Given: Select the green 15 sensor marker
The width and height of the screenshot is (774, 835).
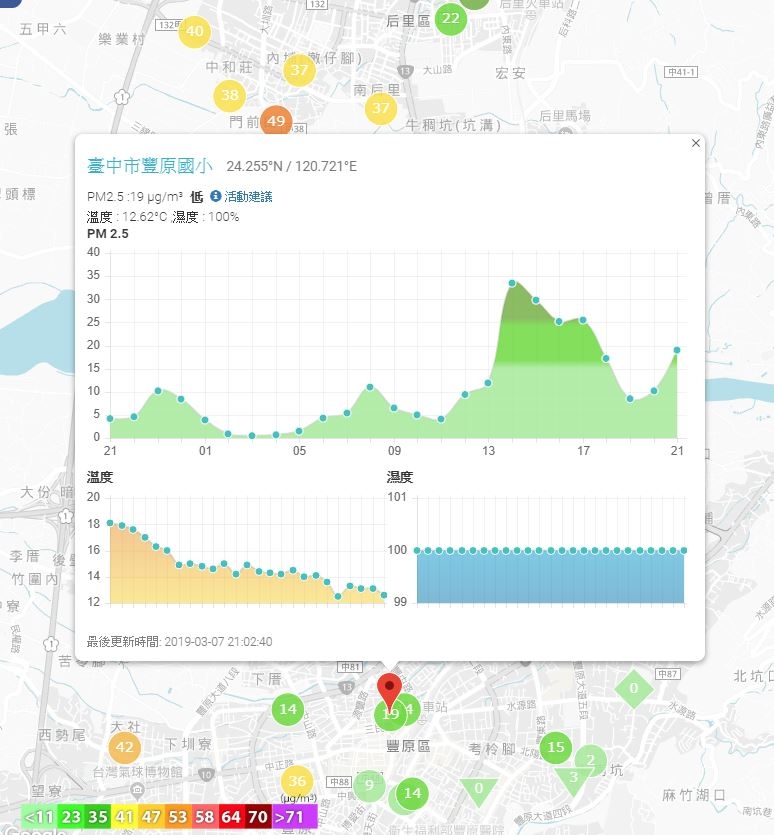Looking at the screenshot, I should (x=556, y=747).
